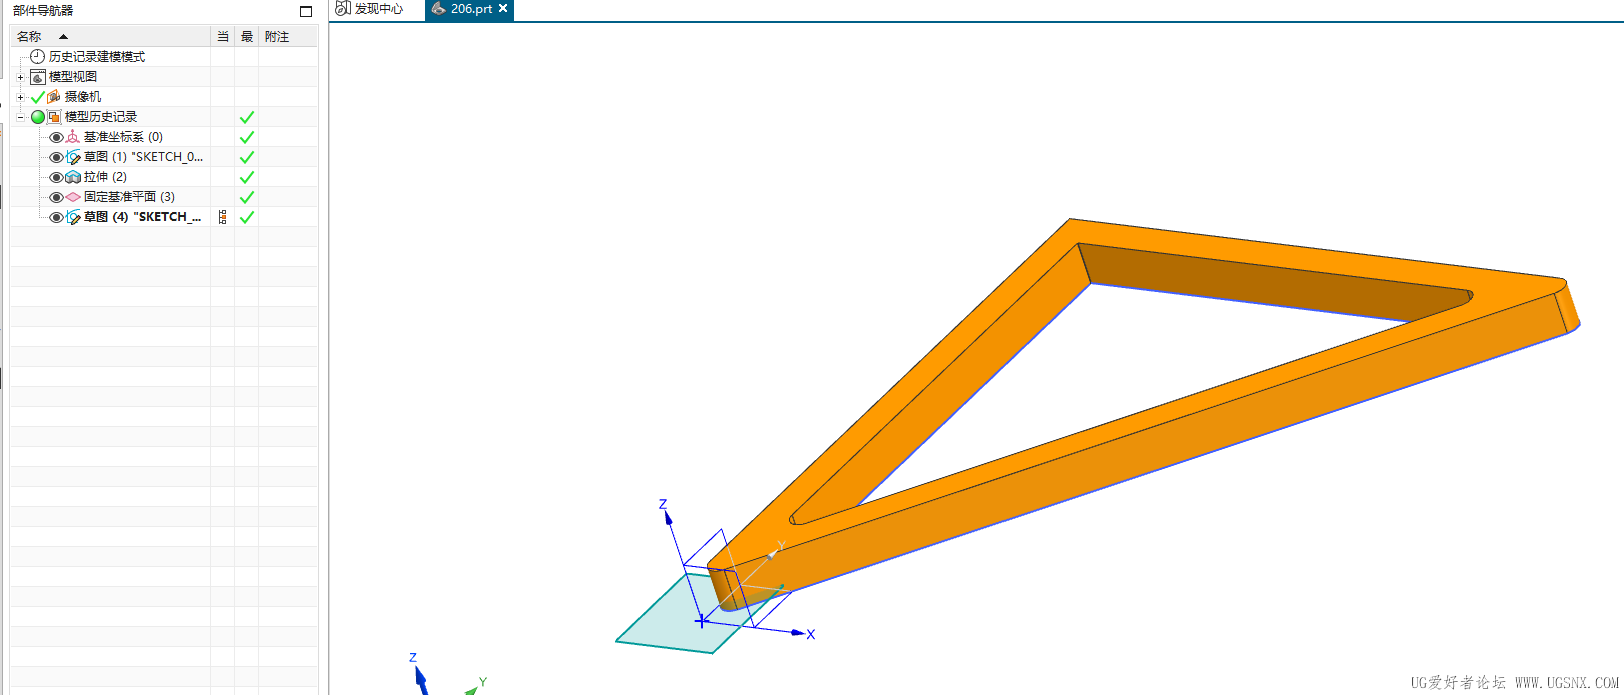Select the 模型视图 tree item
Image resolution: width=1624 pixels, height=695 pixels.
click(73, 77)
